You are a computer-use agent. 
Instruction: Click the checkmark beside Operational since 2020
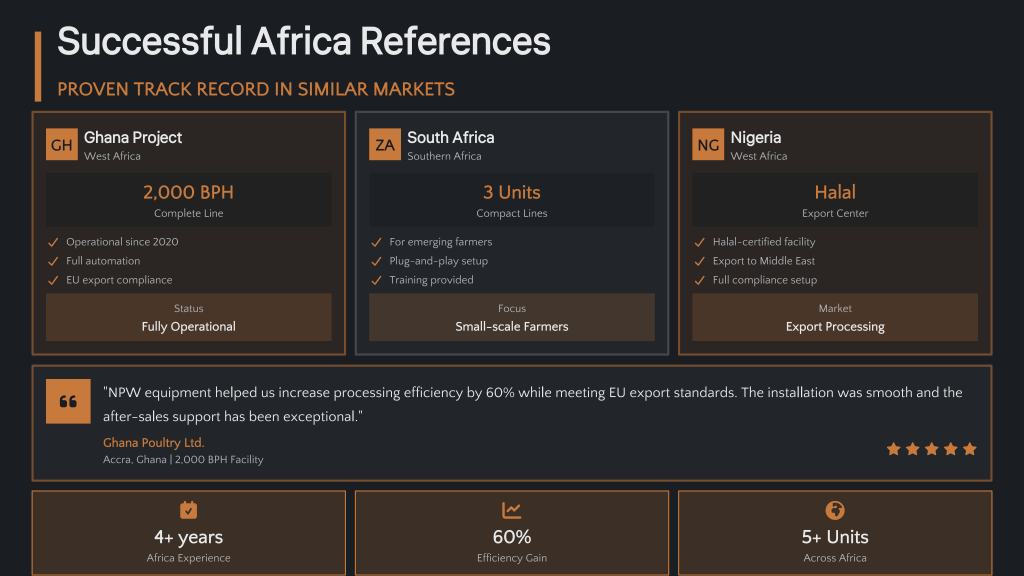pyautogui.click(x=53, y=242)
